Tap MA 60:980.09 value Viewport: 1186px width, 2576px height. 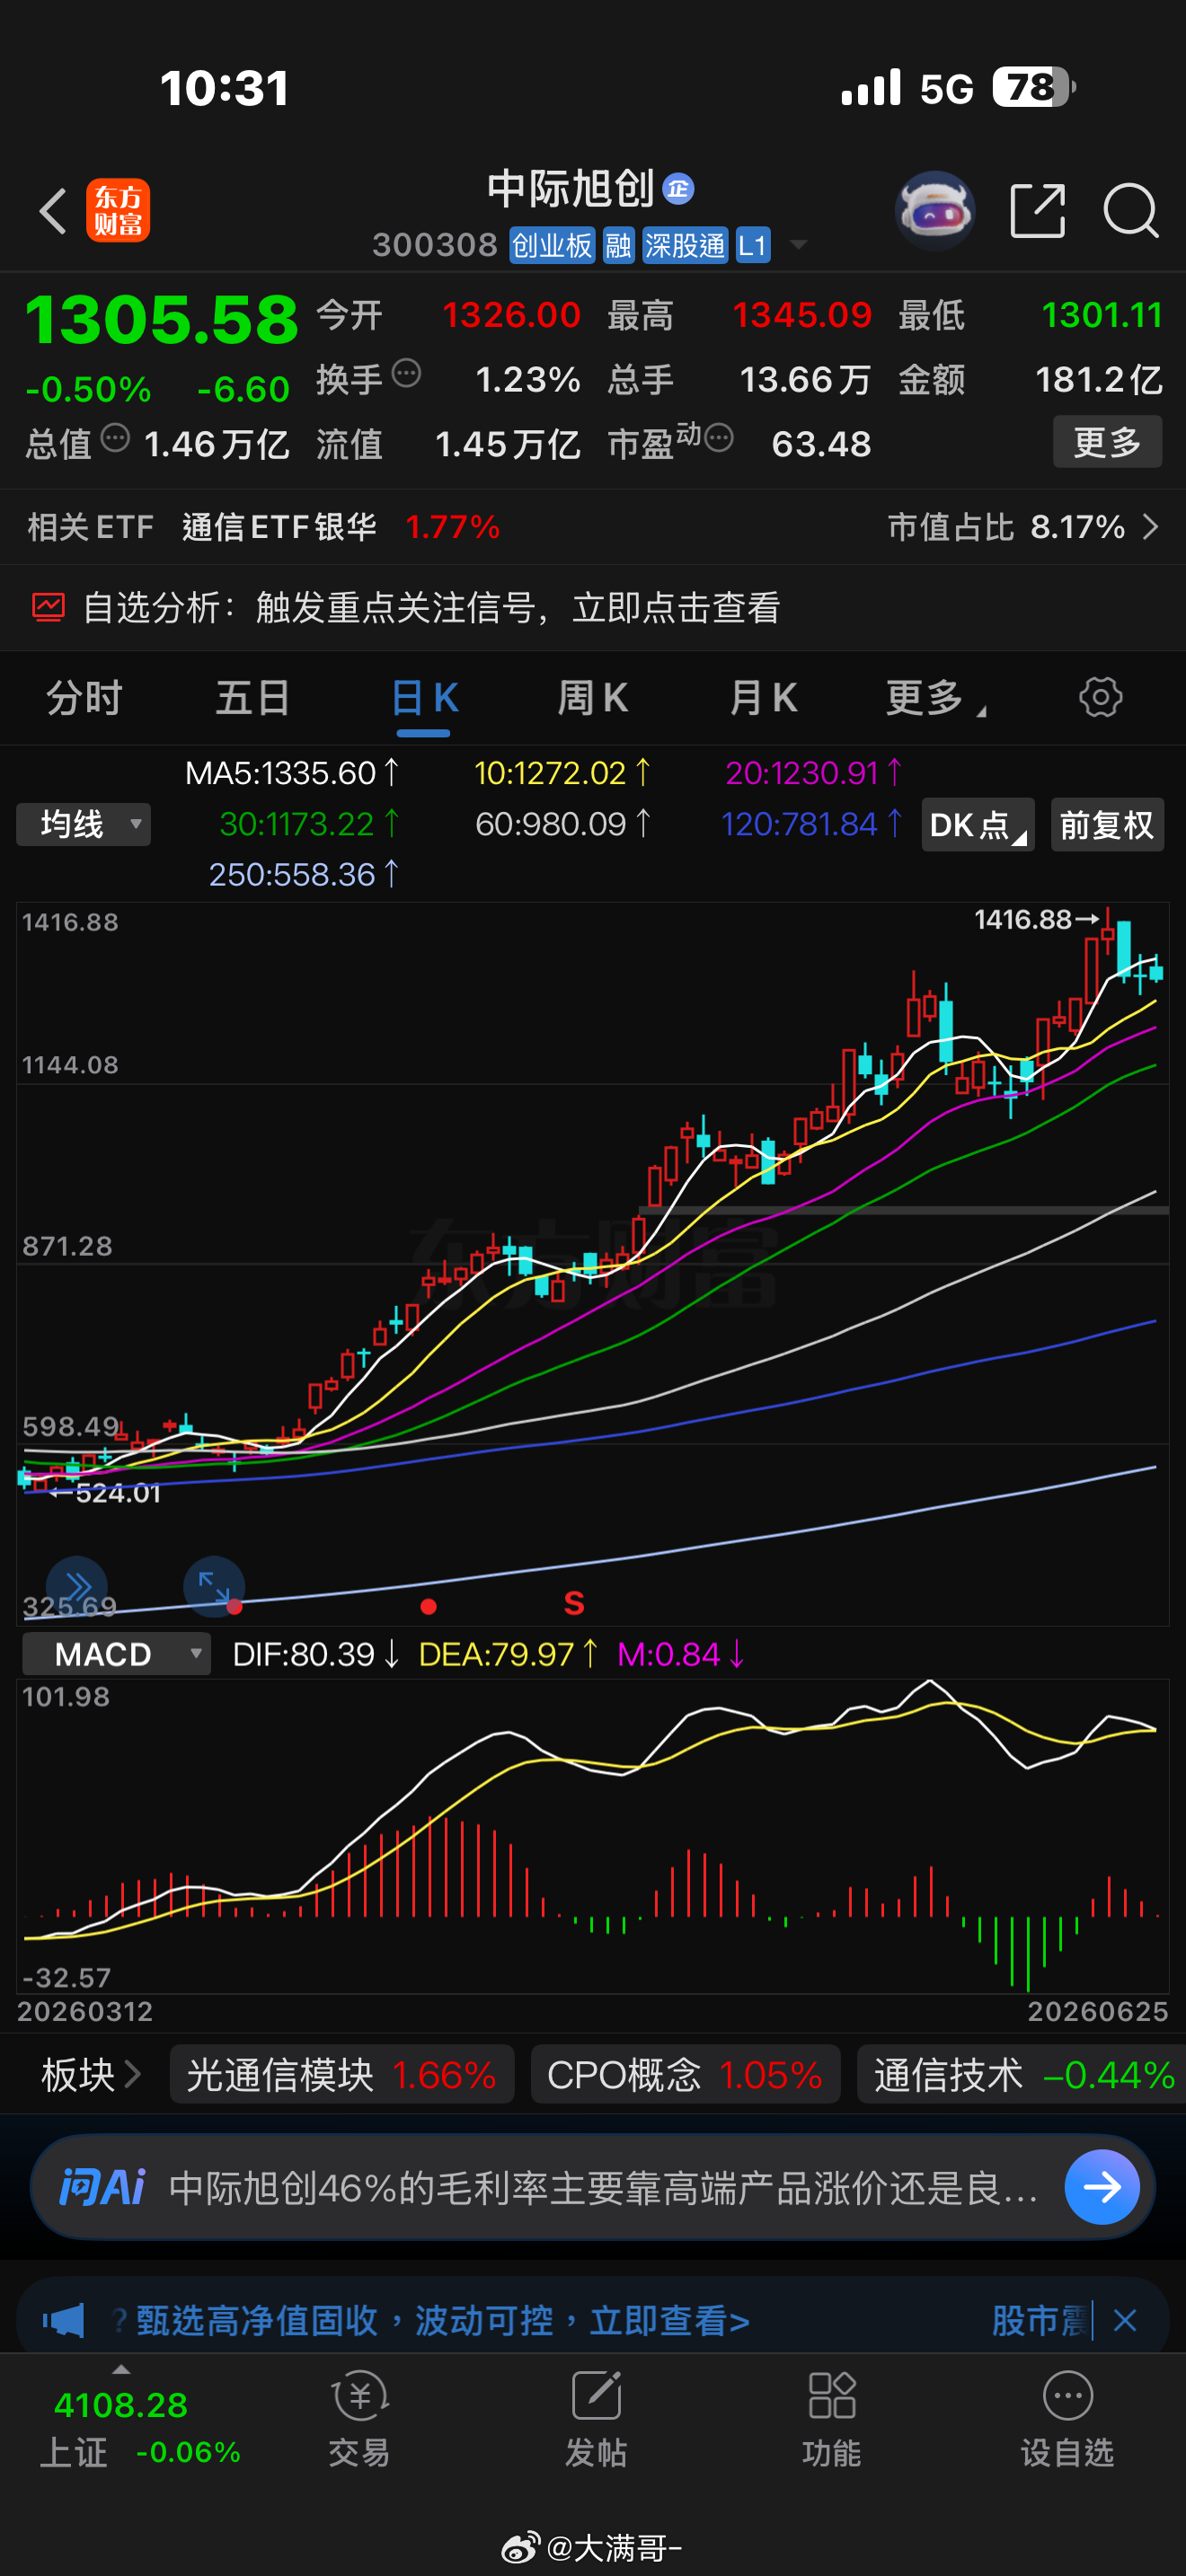pos(563,824)
